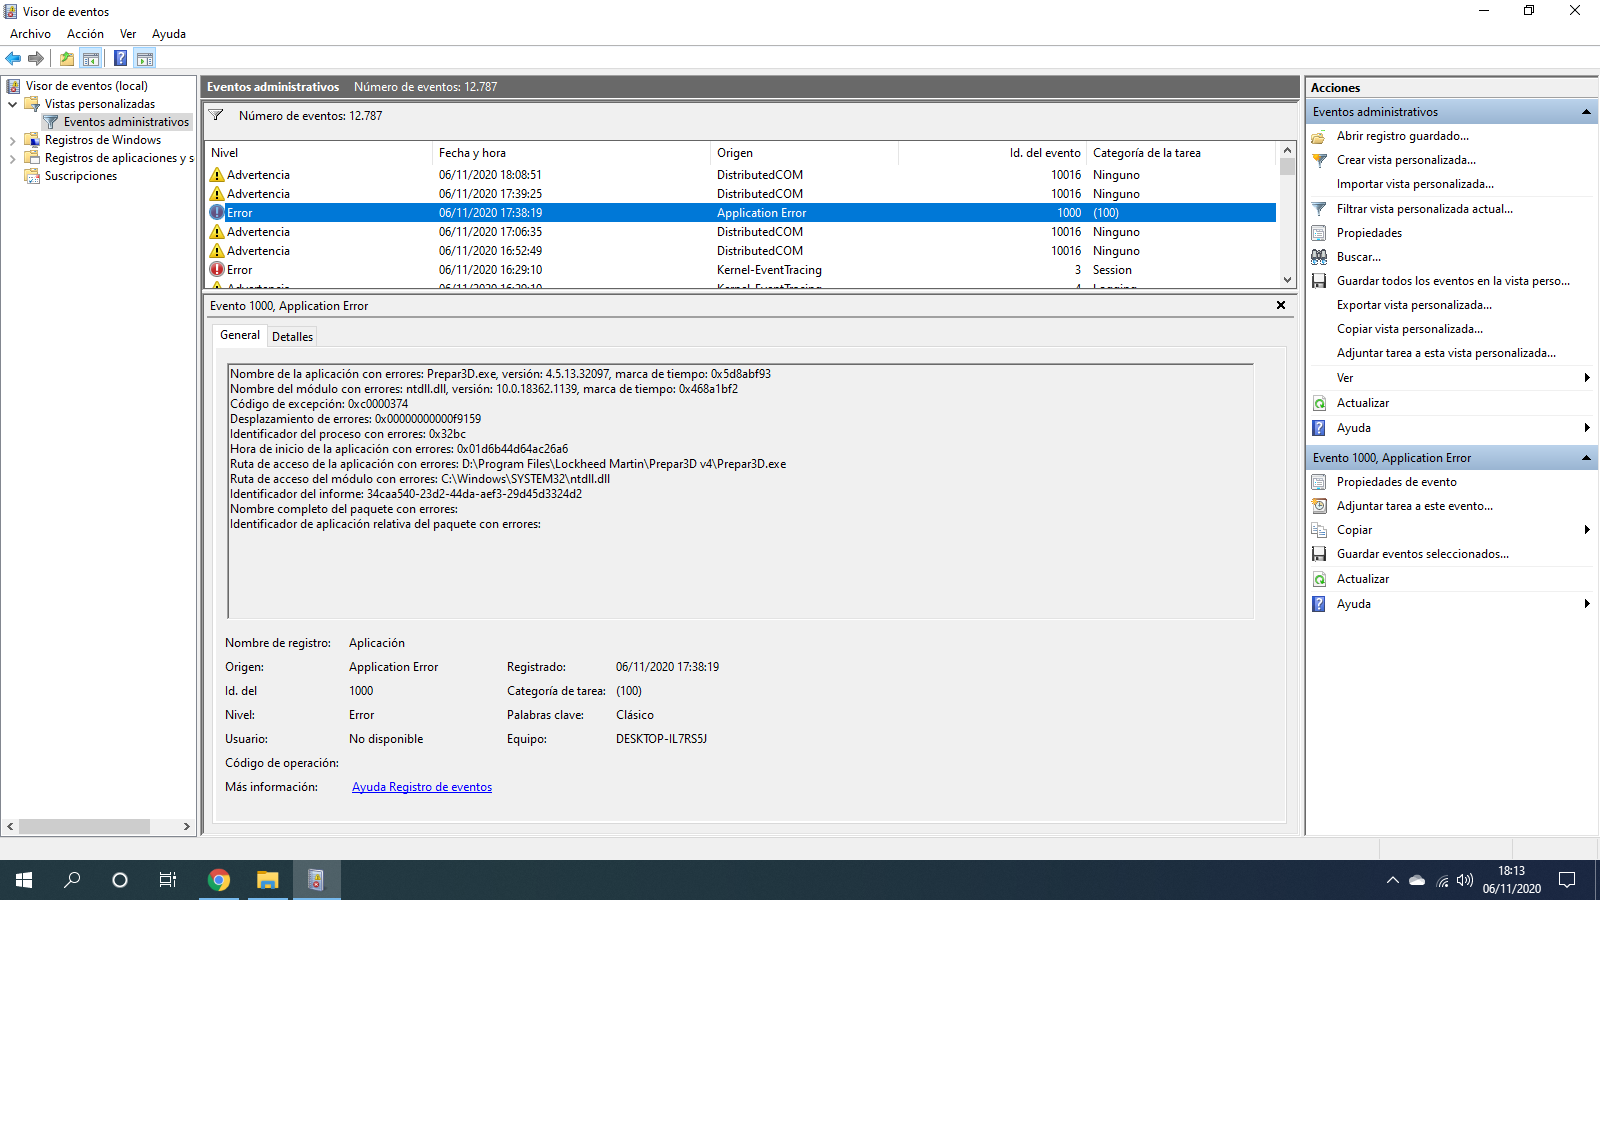Click the Forward arrow in the toolbar
The height and width of the screenshot is (1140, 1600).
pos(36,58)
